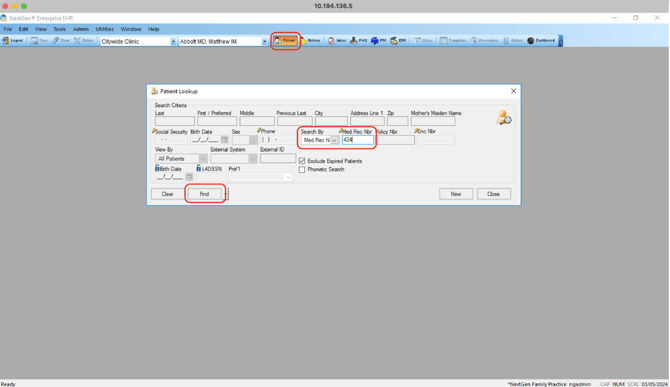Open the Search By dropdown

coord(335,140)
